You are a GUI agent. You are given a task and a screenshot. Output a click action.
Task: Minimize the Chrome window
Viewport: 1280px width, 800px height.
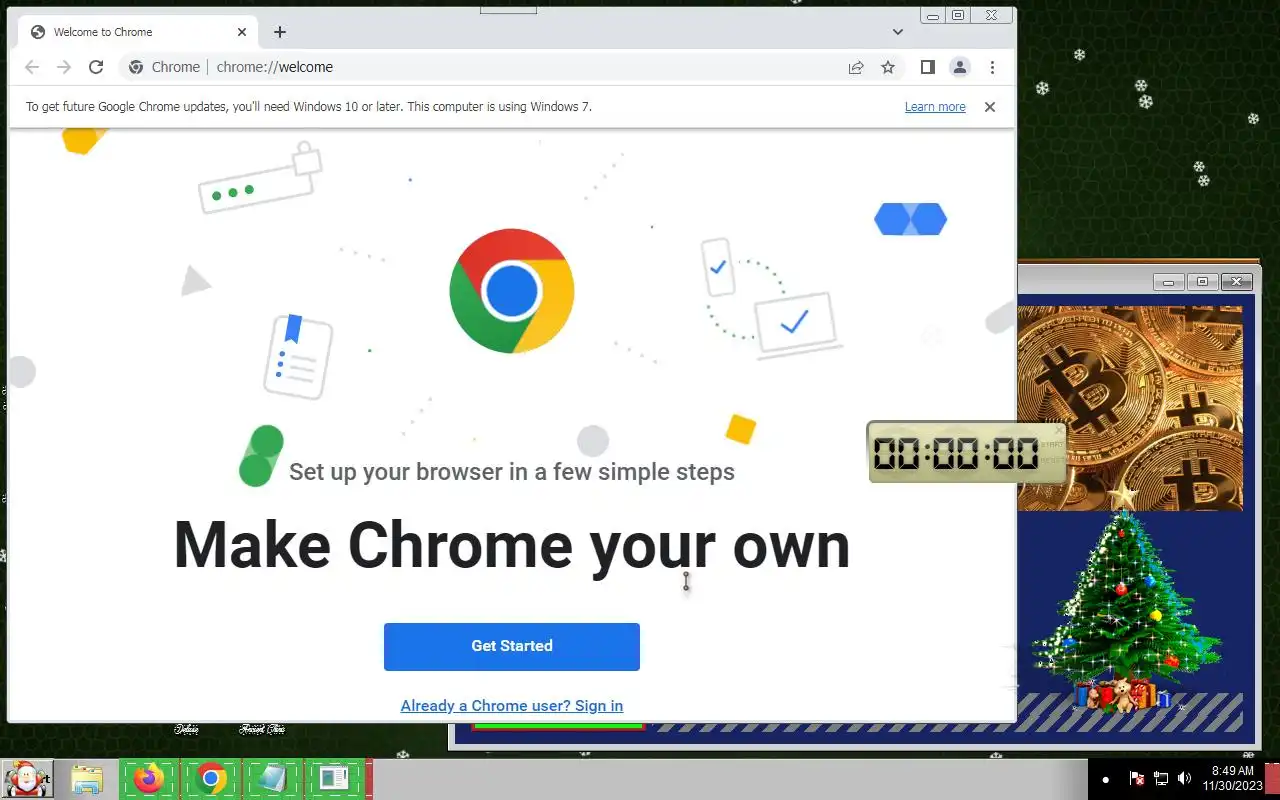(x=933, y=15)
